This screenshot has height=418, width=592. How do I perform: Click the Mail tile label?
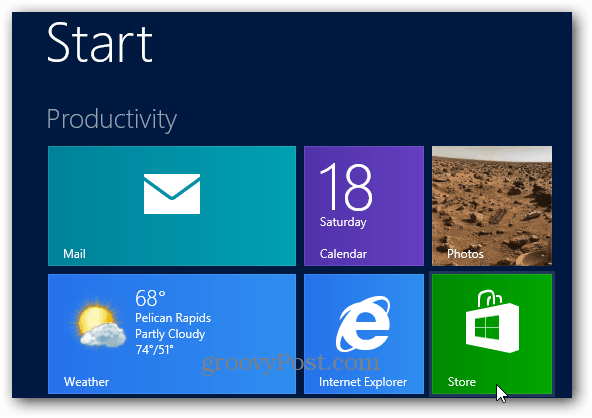(x=74, y=254)
